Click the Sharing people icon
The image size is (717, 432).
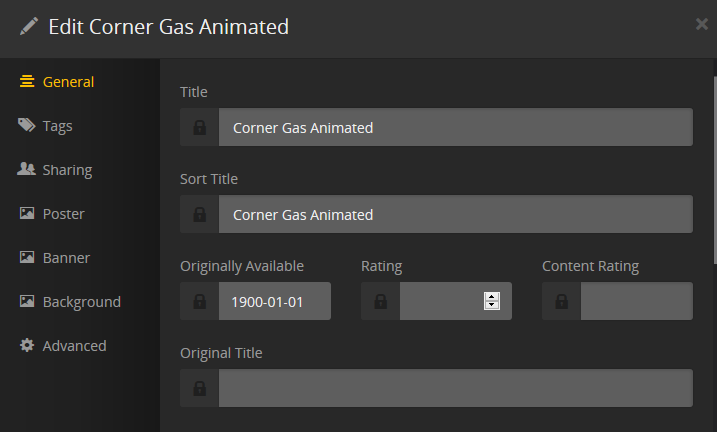pos(27,170)
